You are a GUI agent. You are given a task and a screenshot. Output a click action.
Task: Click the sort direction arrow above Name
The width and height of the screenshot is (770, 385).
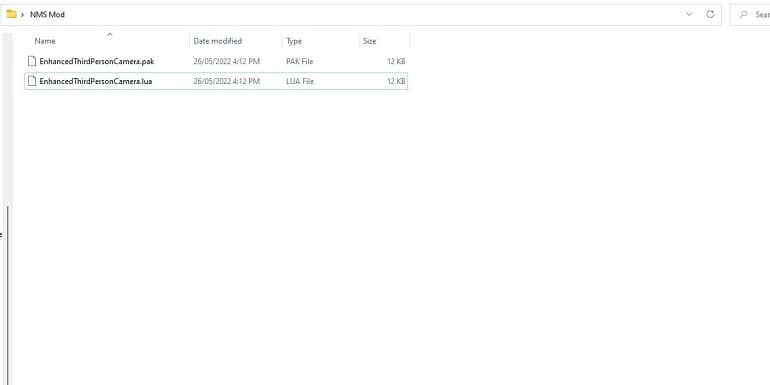click(110, 34)
